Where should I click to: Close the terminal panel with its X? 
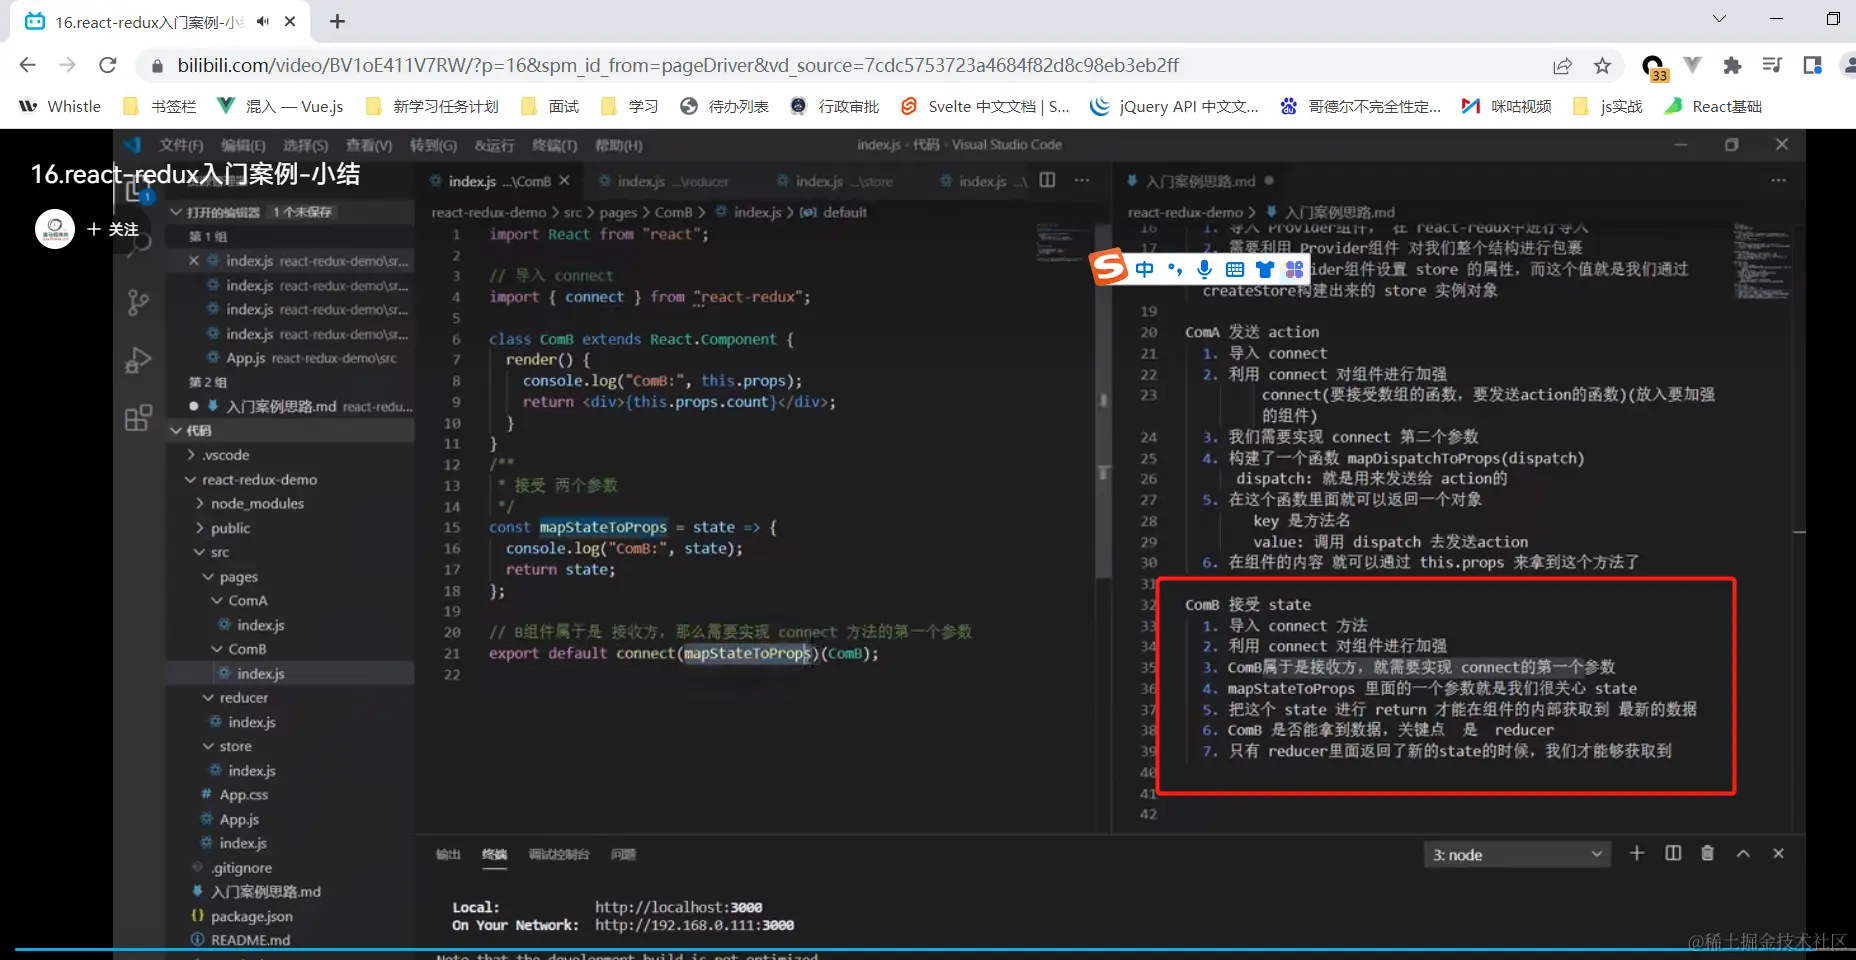[1778, 853]
